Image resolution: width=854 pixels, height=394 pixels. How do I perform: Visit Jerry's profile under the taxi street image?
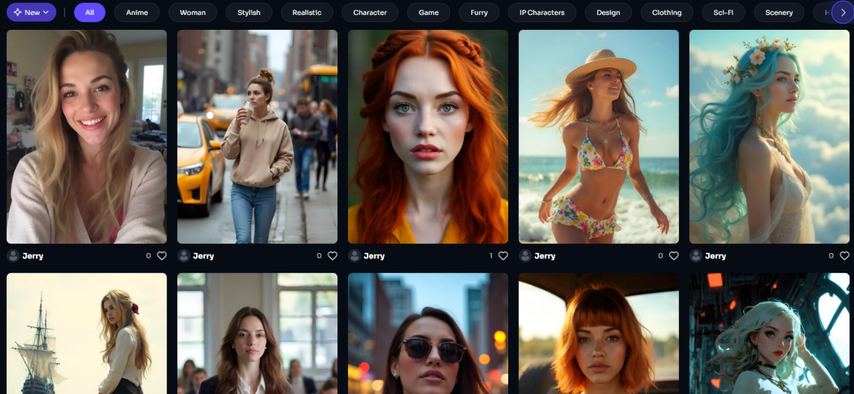[x=203, y=256]
